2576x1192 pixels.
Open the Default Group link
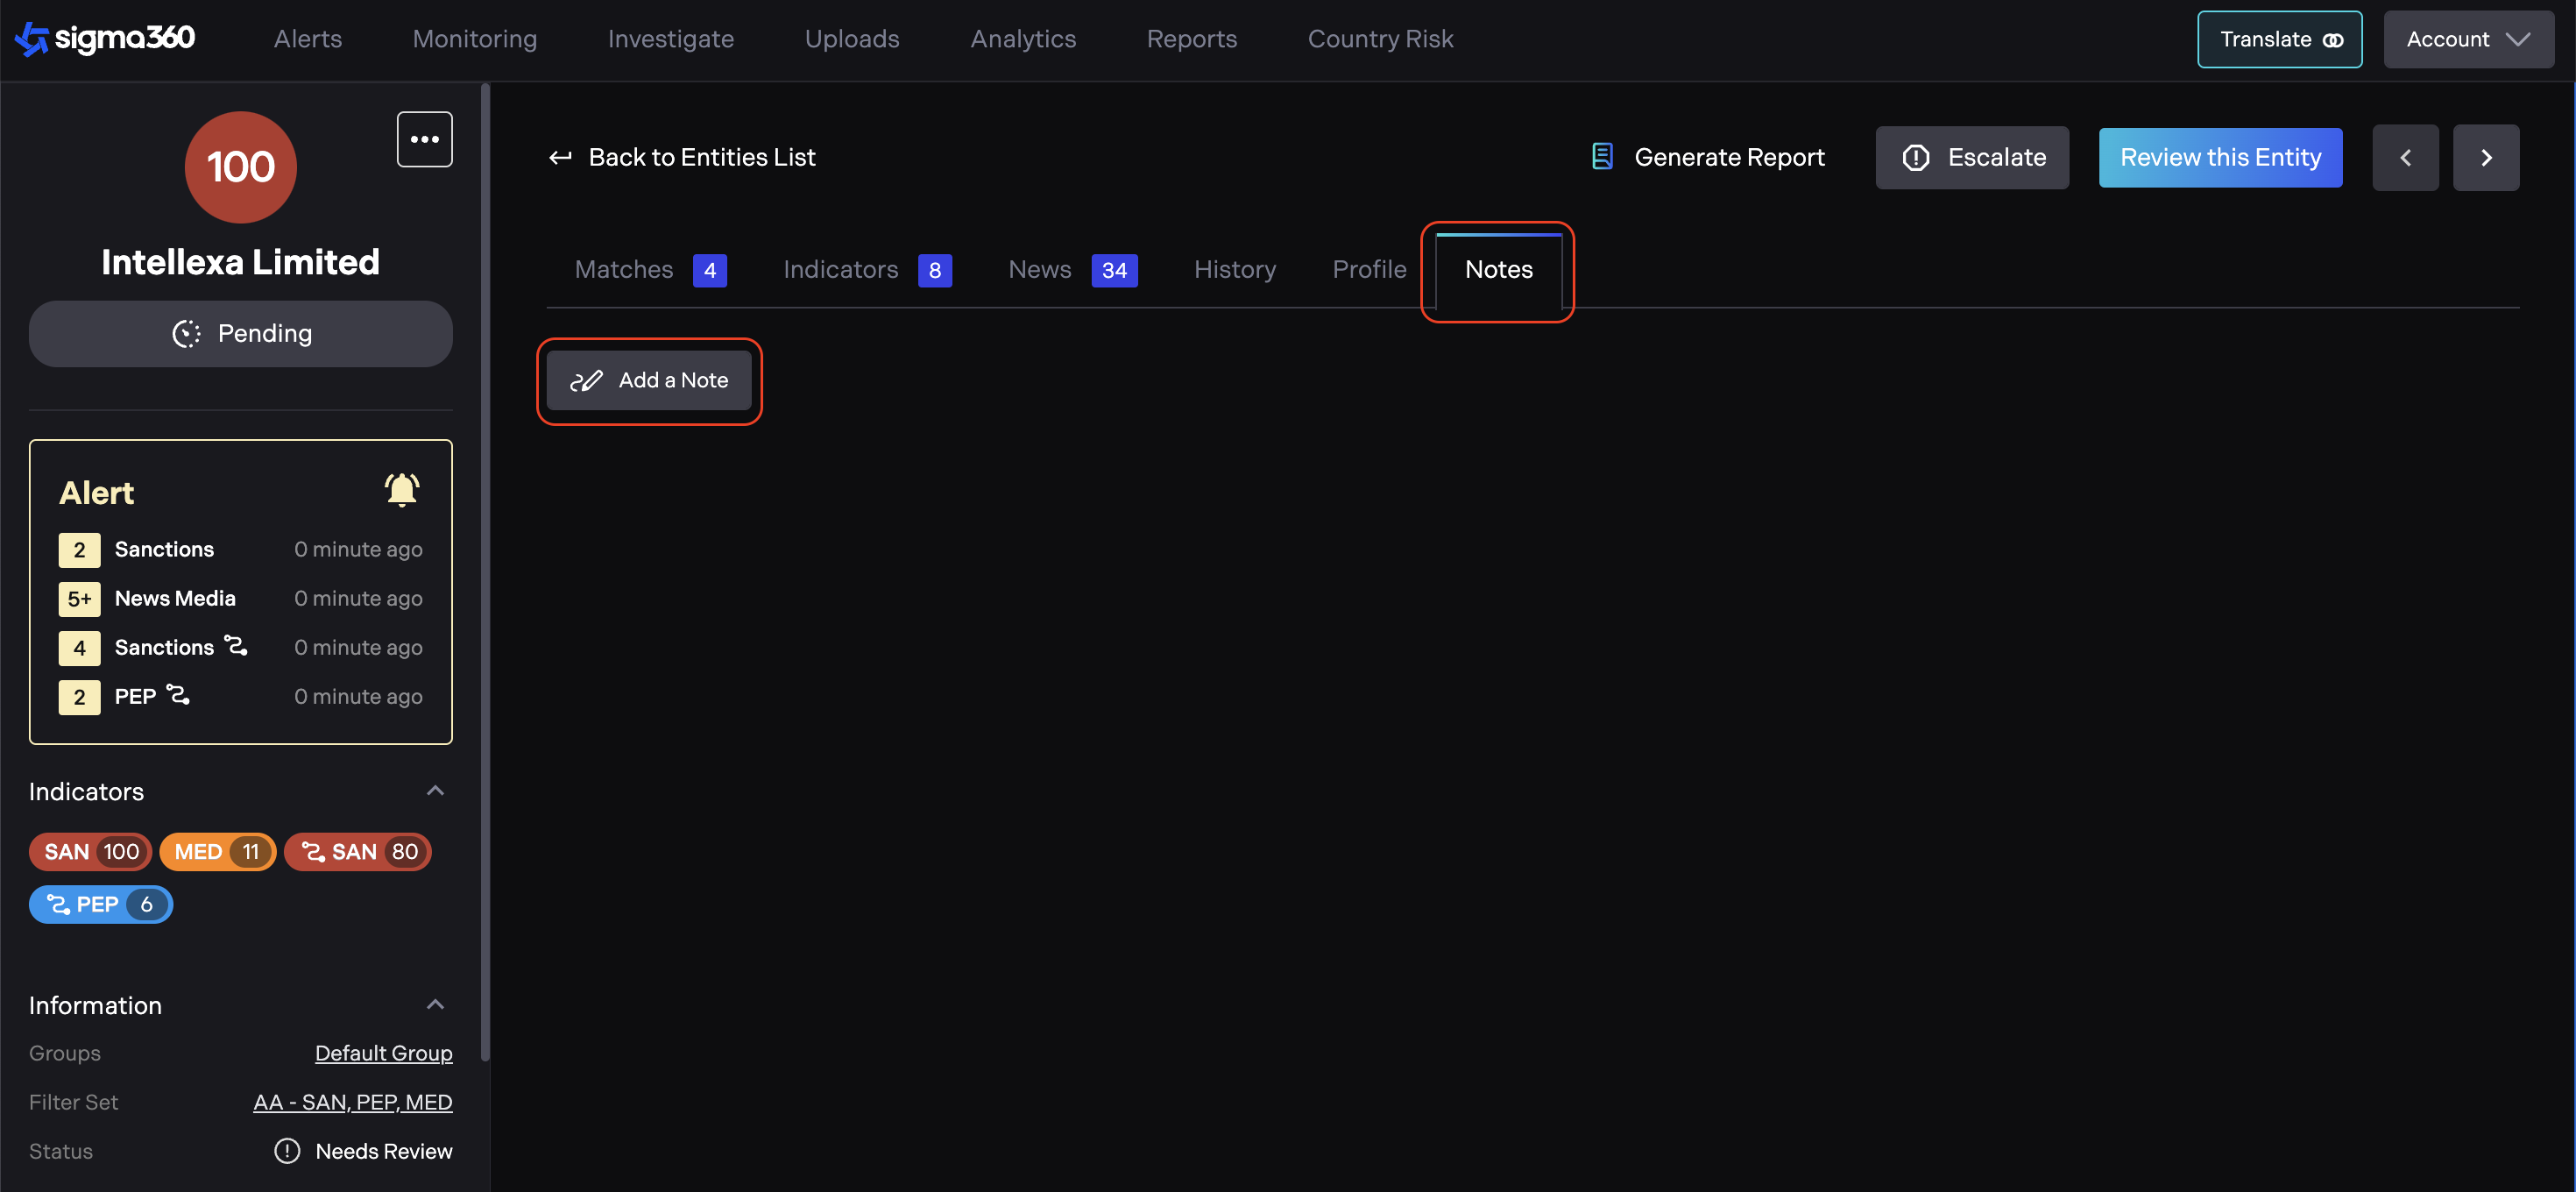383,1053
